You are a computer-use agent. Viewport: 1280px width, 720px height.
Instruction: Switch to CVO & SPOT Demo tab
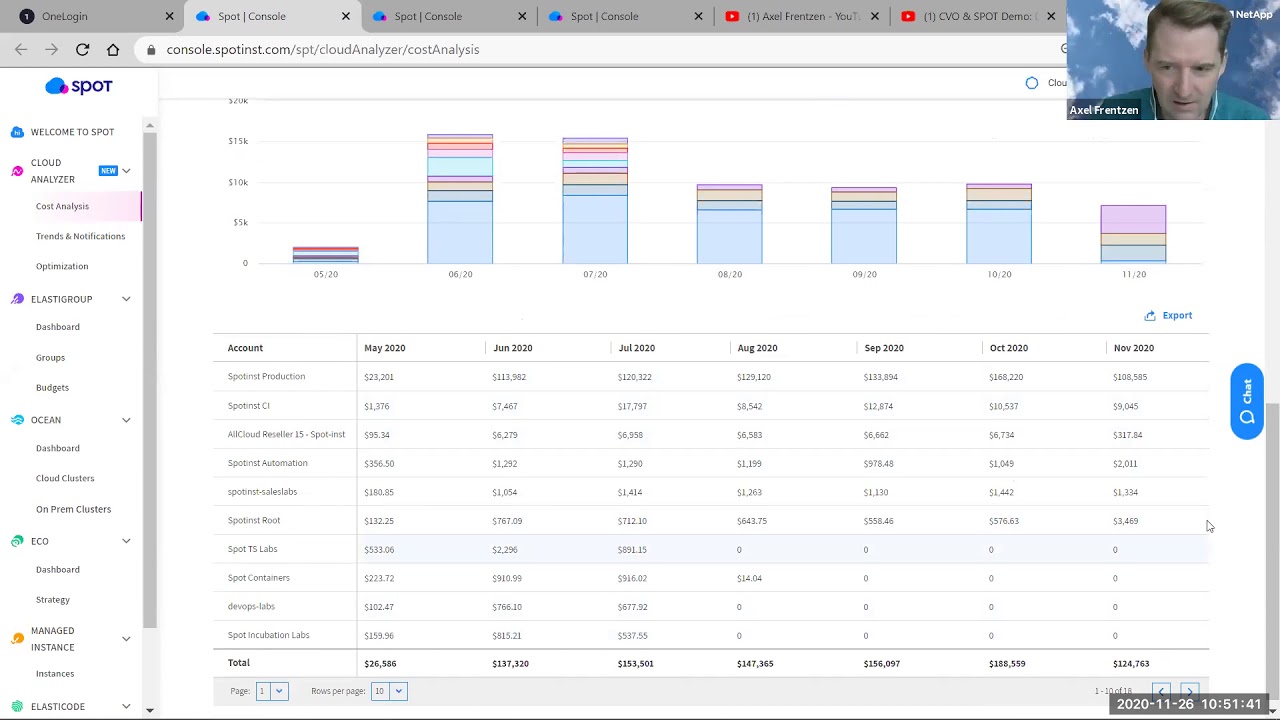click(x=976, y=16)
